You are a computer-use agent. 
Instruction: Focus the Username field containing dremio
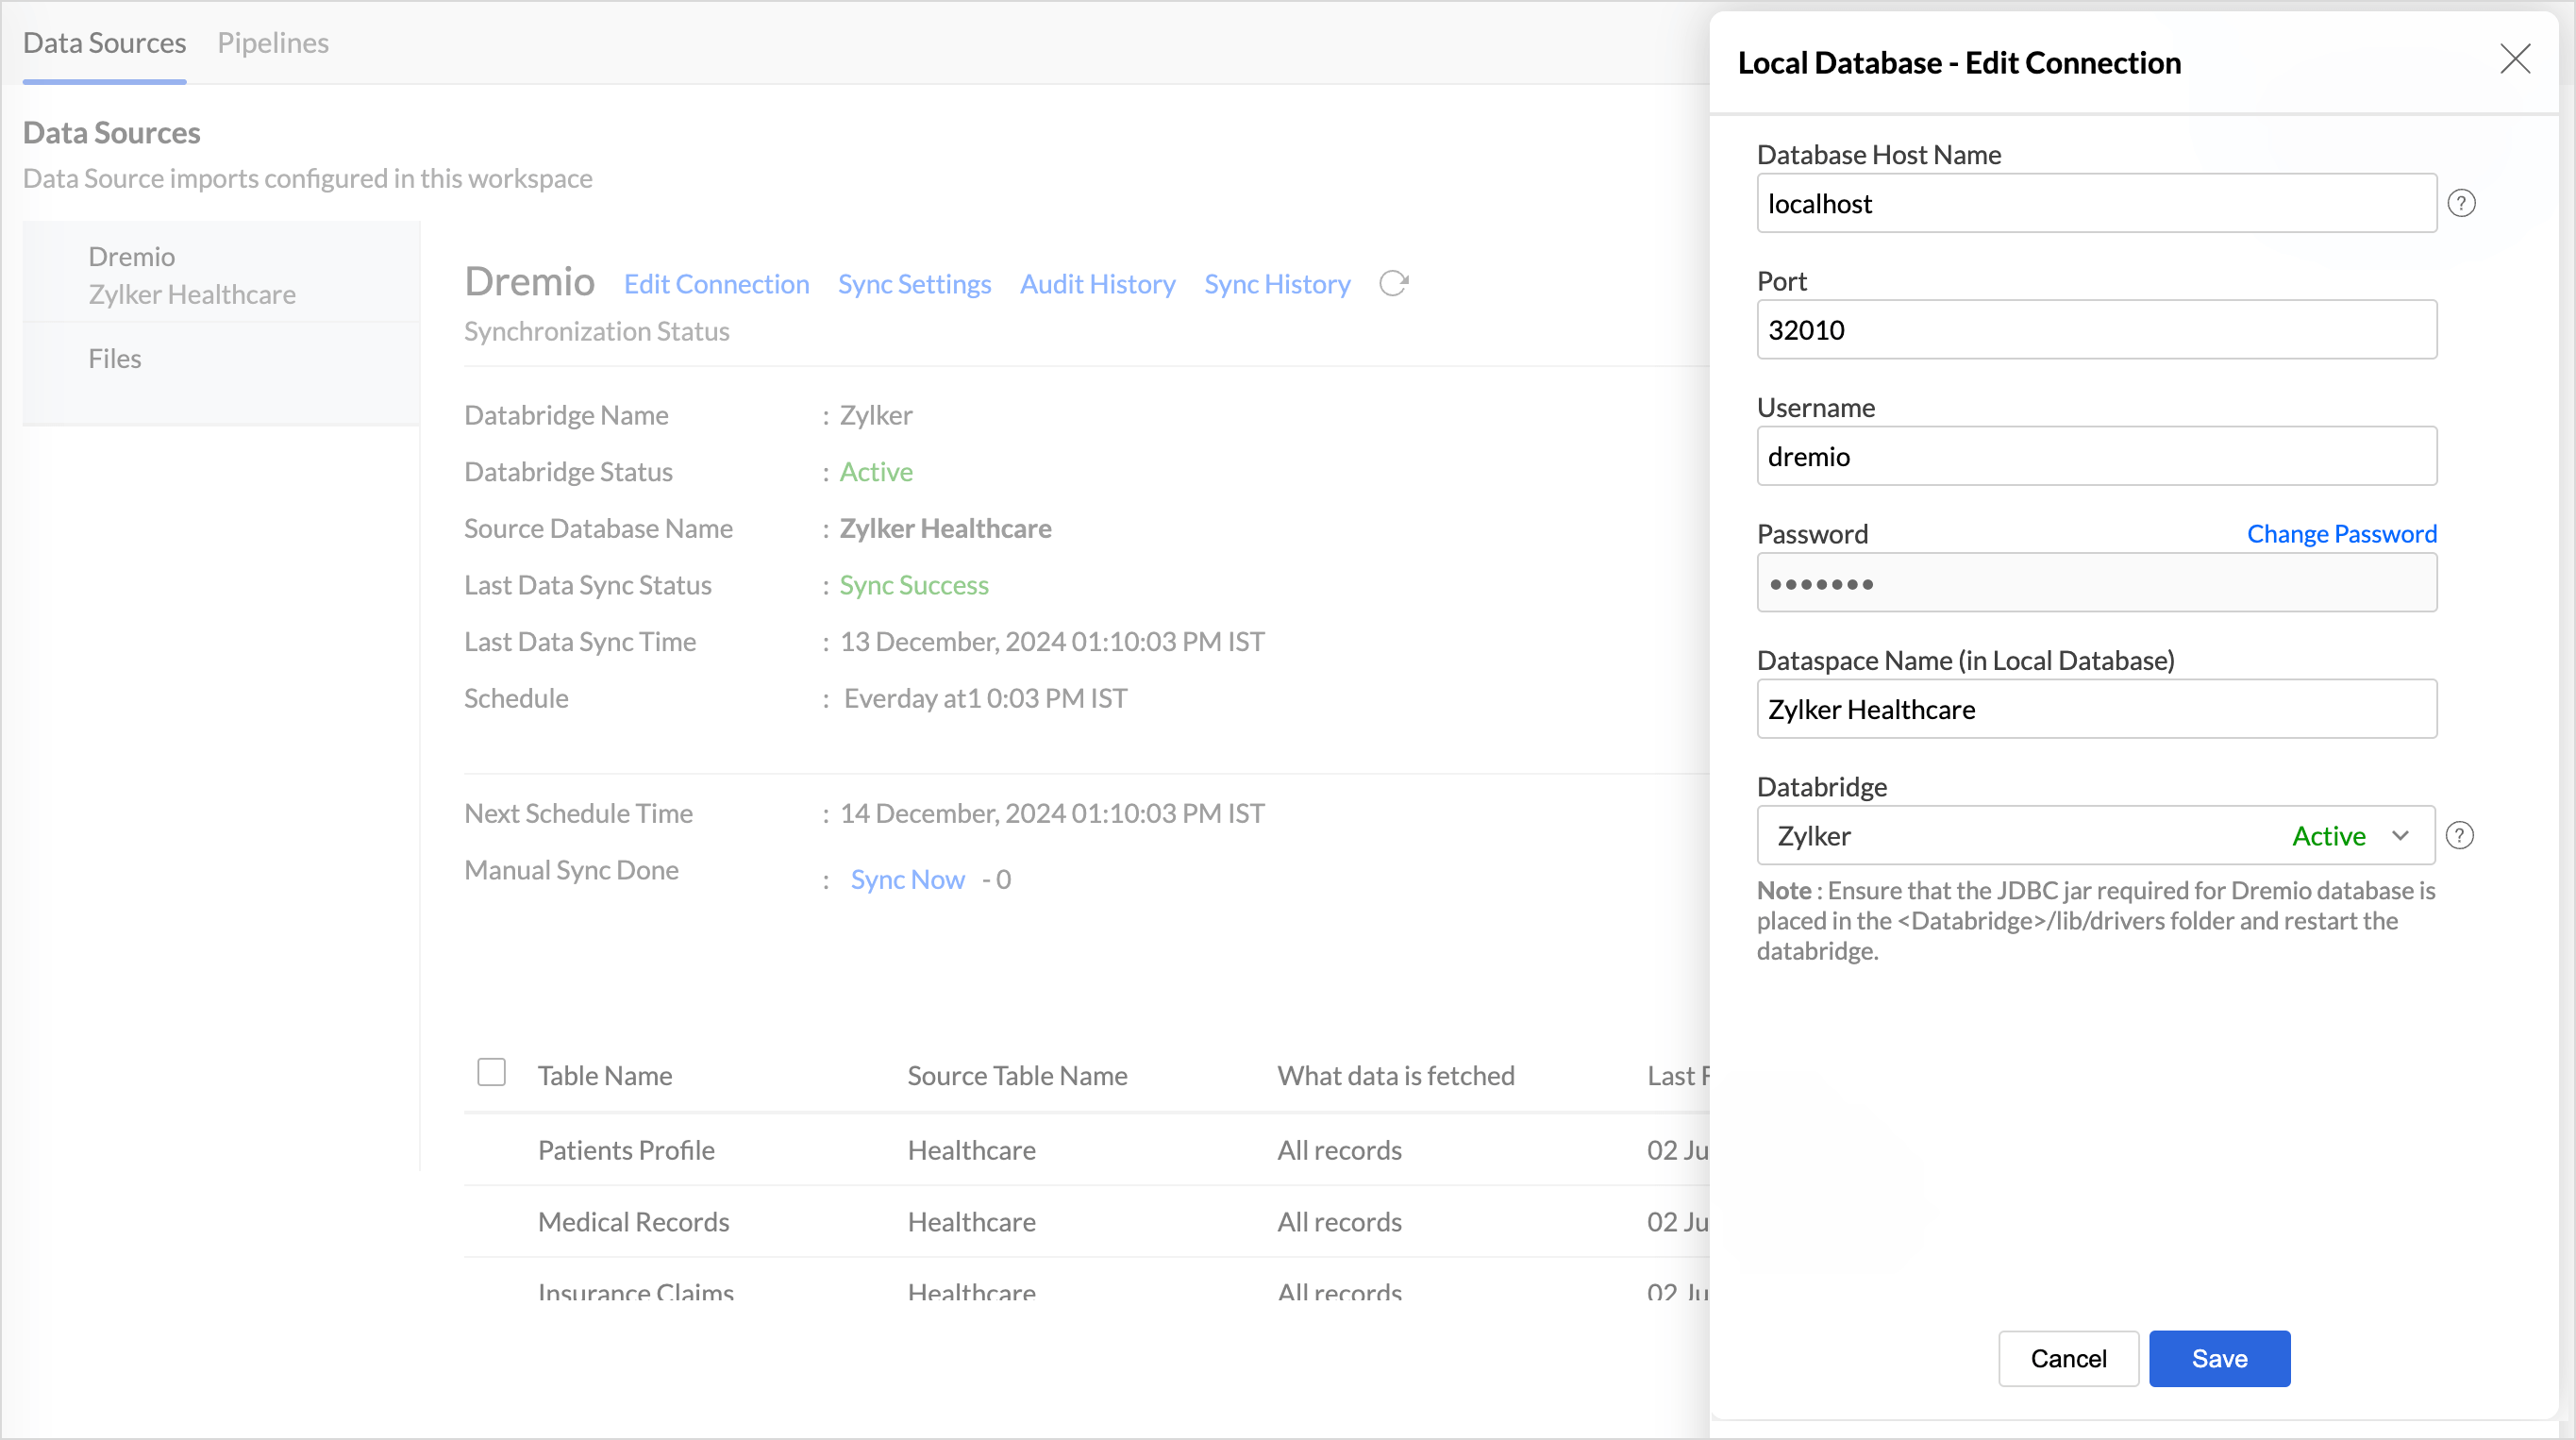click(2095, 457)
